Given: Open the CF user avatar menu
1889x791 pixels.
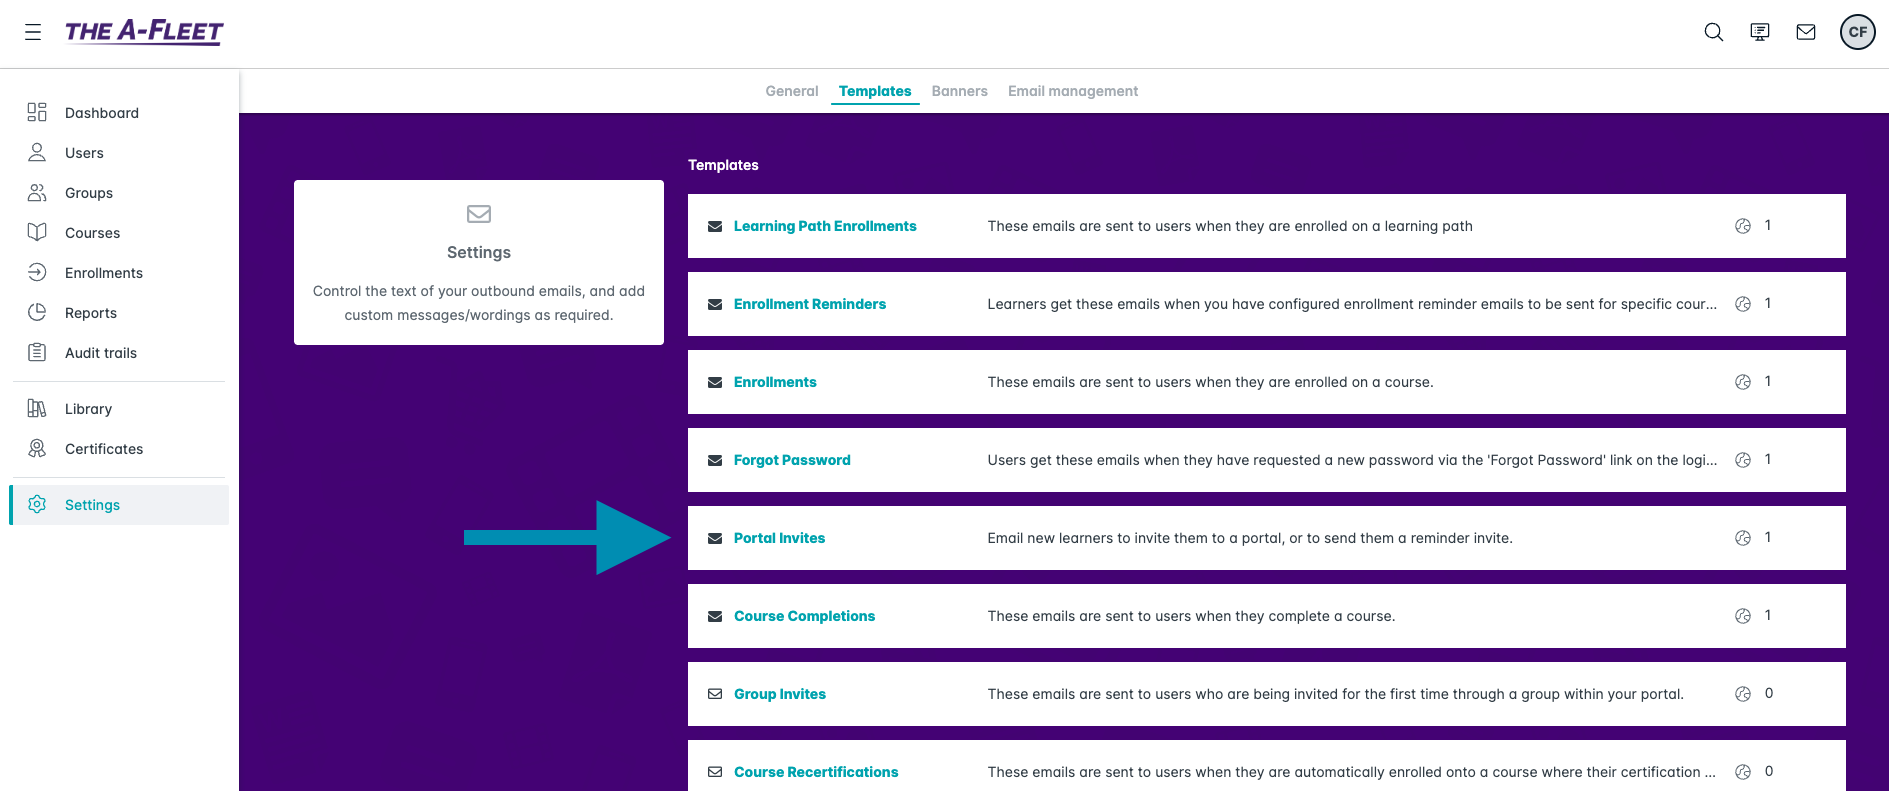Looking at the screenshot, I should tap(1857, 32).
